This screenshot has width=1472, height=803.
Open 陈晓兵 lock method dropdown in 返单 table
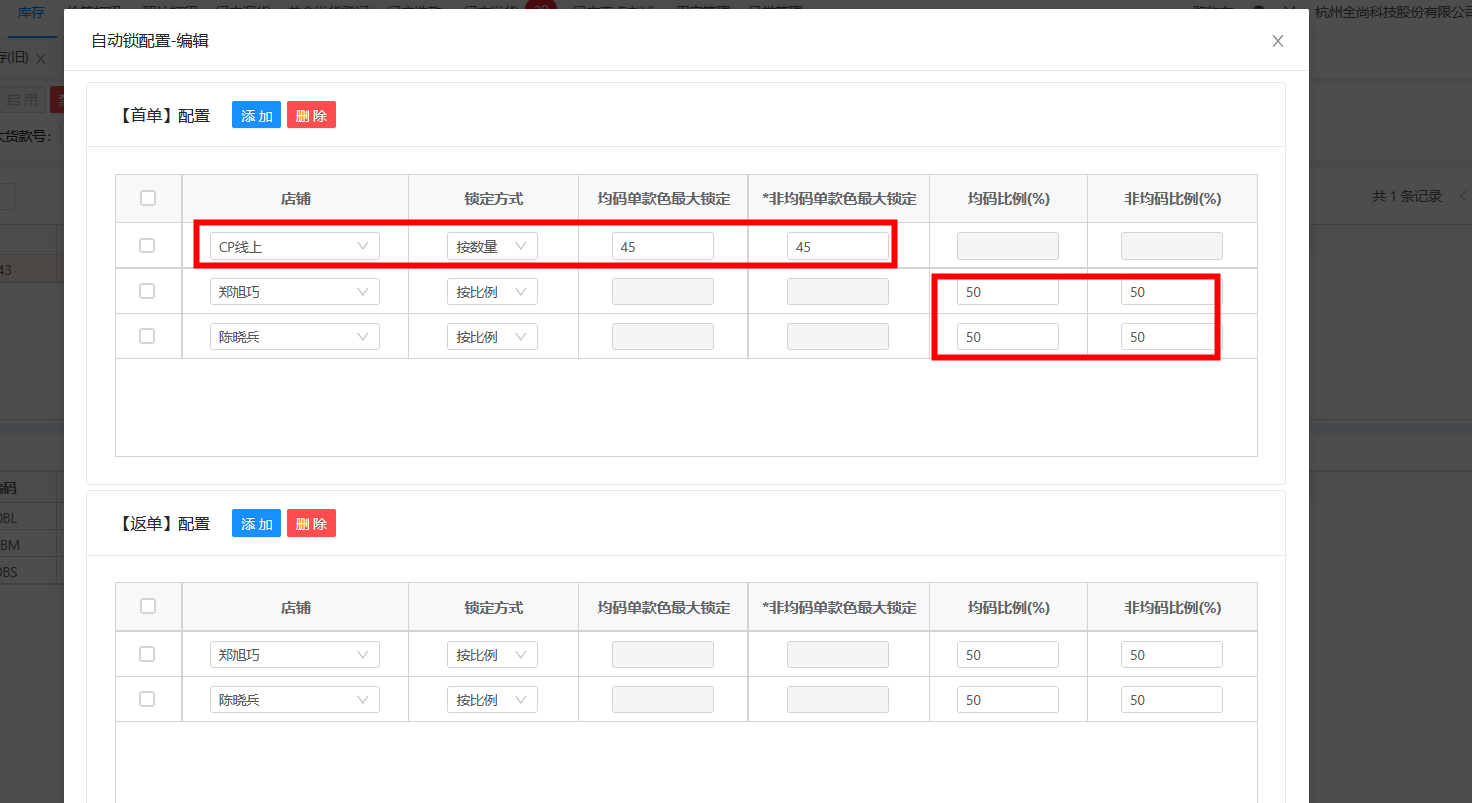tap(491, 700)
